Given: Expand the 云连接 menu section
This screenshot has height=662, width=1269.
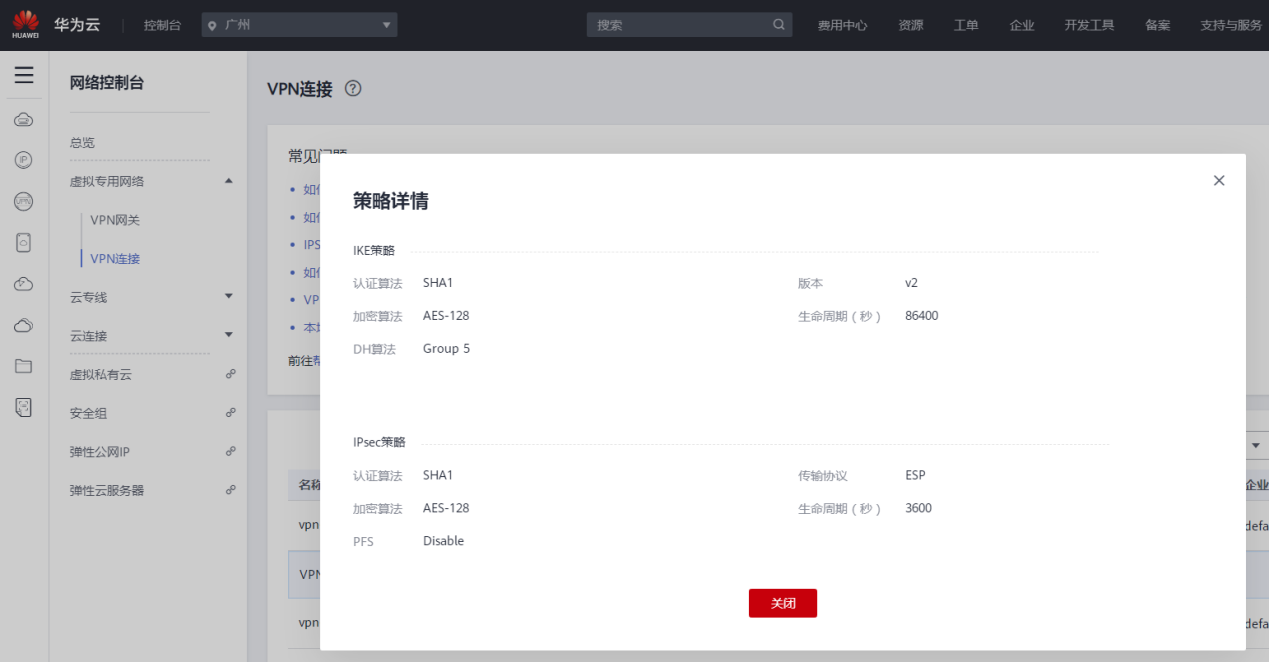Looking at the screenshot, I should (228, 335).
